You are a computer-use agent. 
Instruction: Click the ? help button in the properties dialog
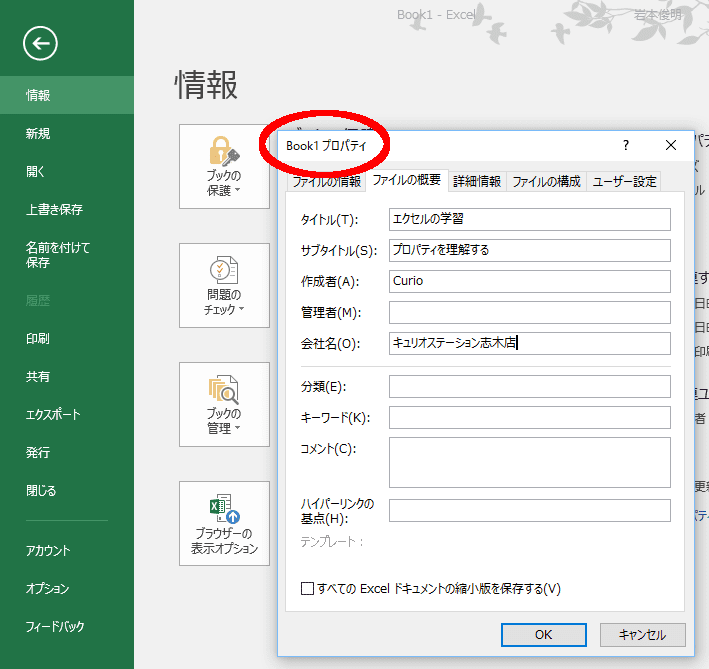coord(626,146)
